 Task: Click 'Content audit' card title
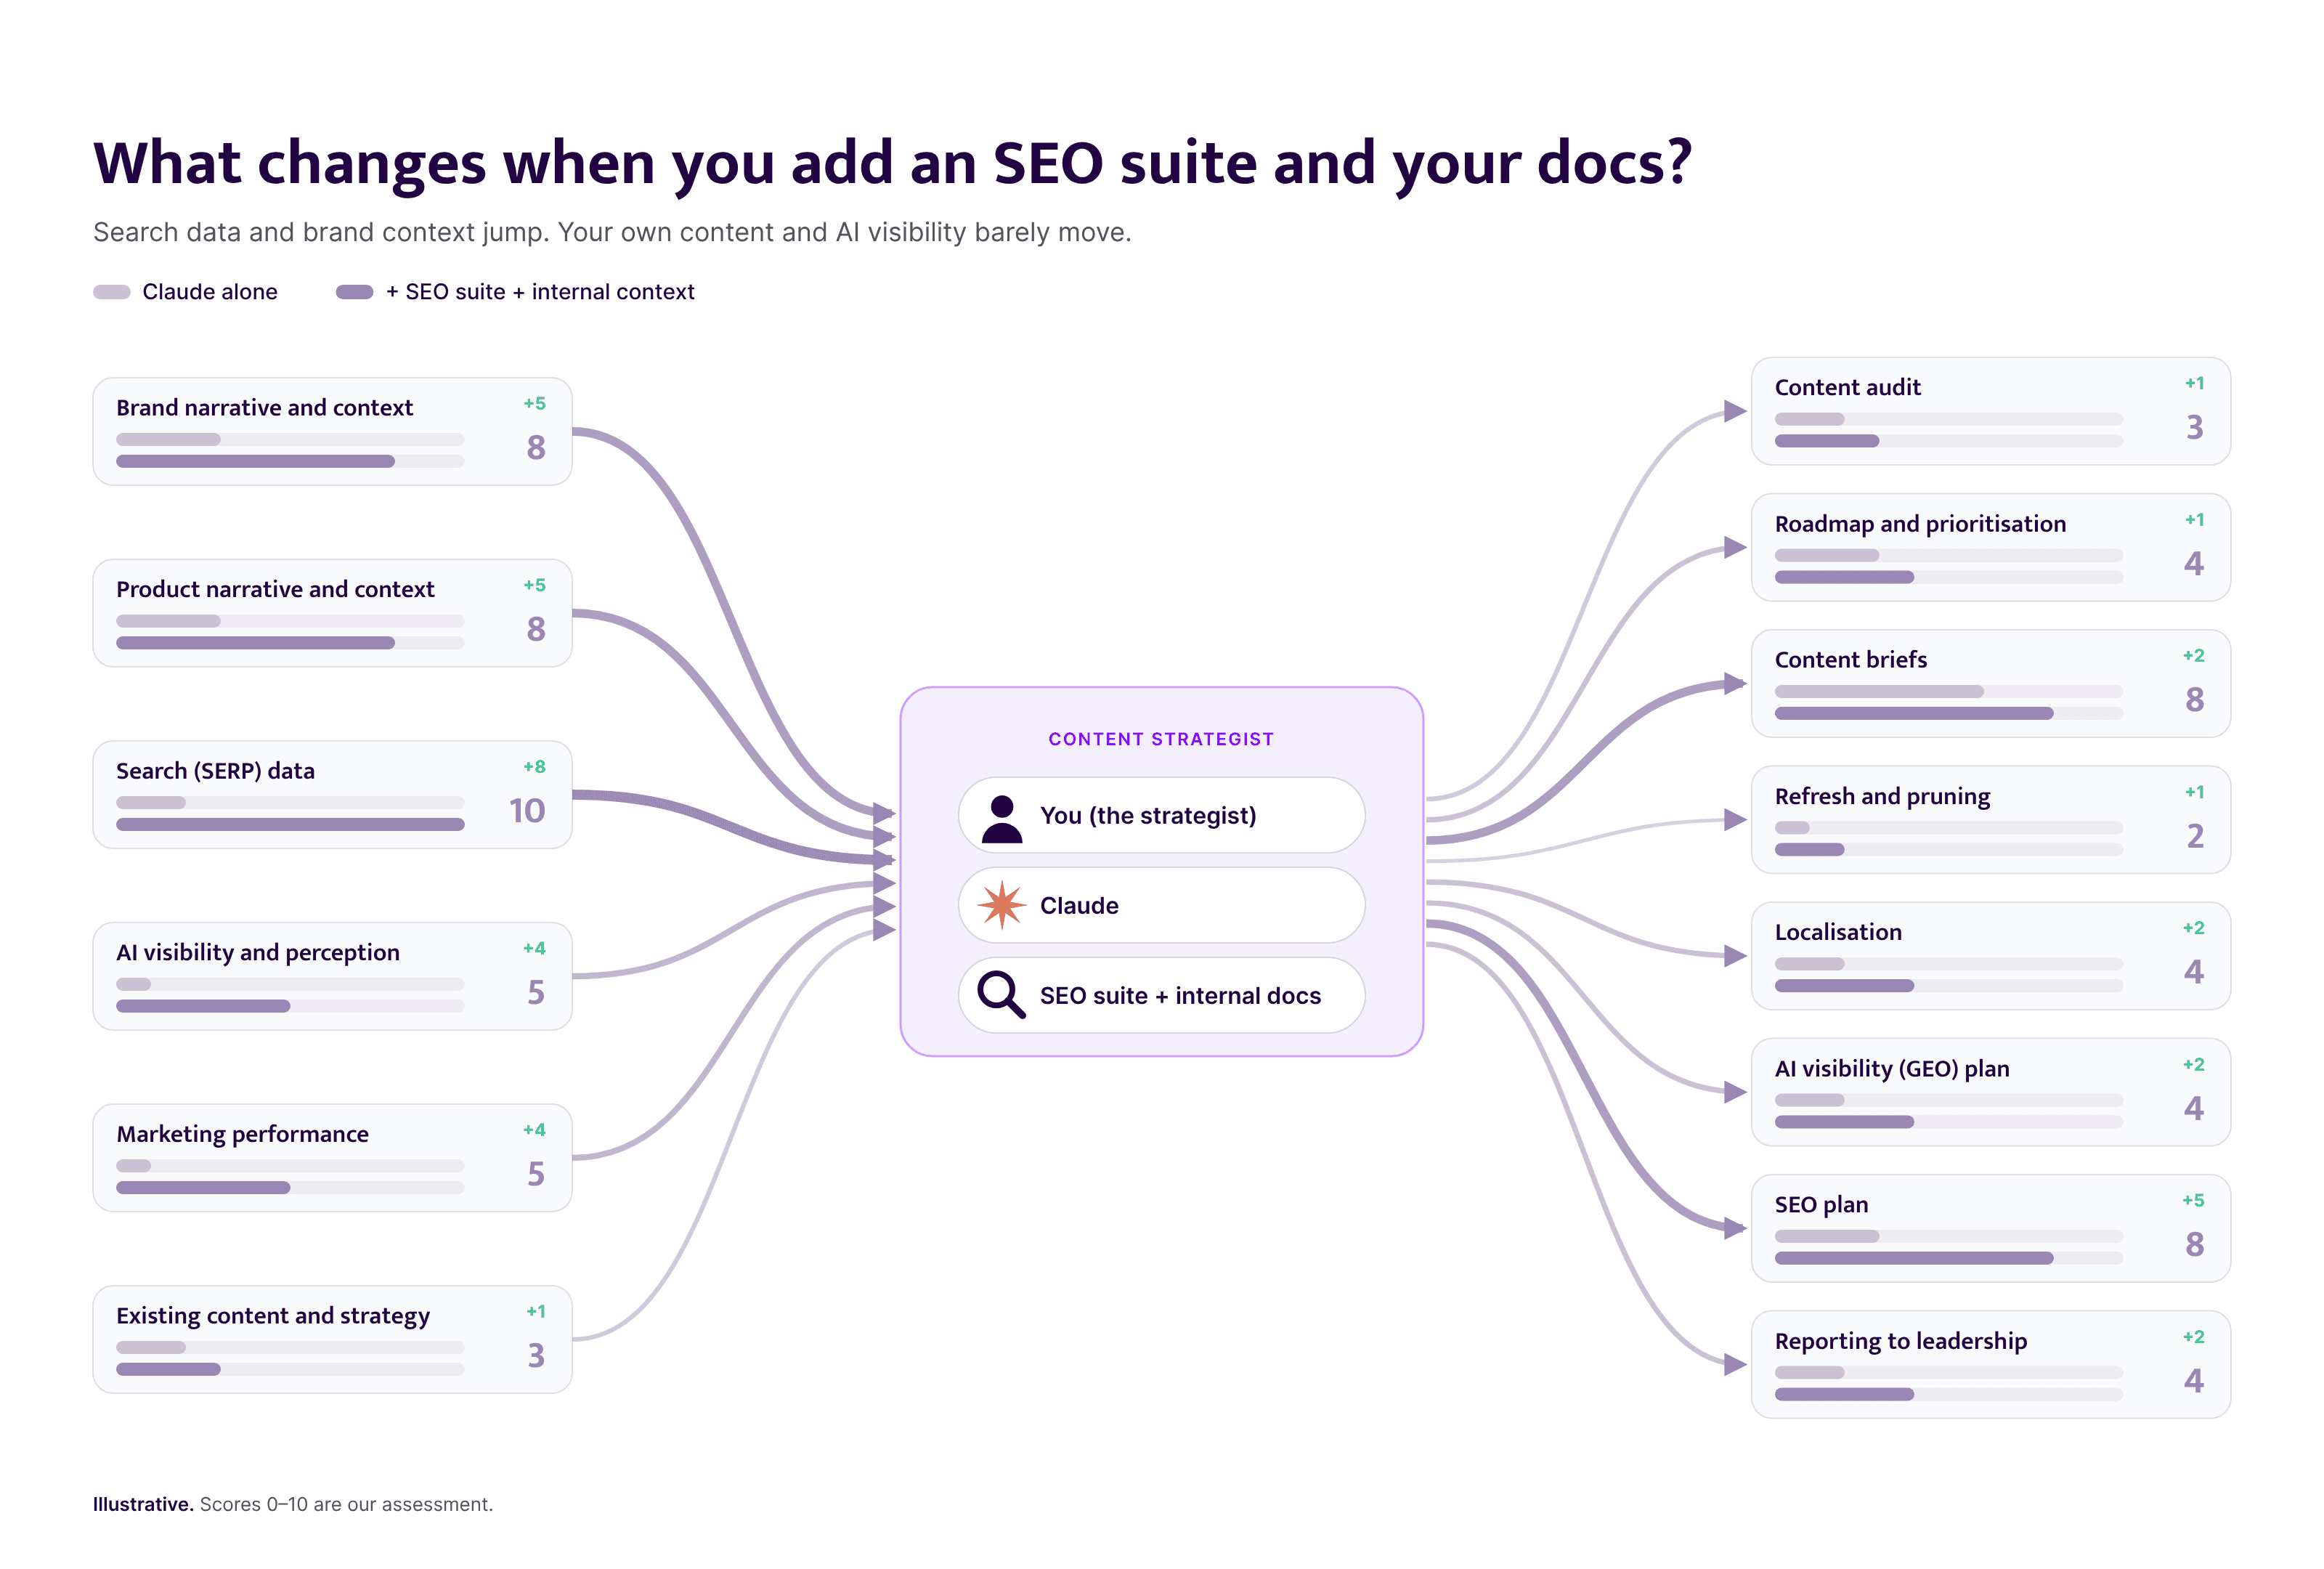[x=1847, y=388]
